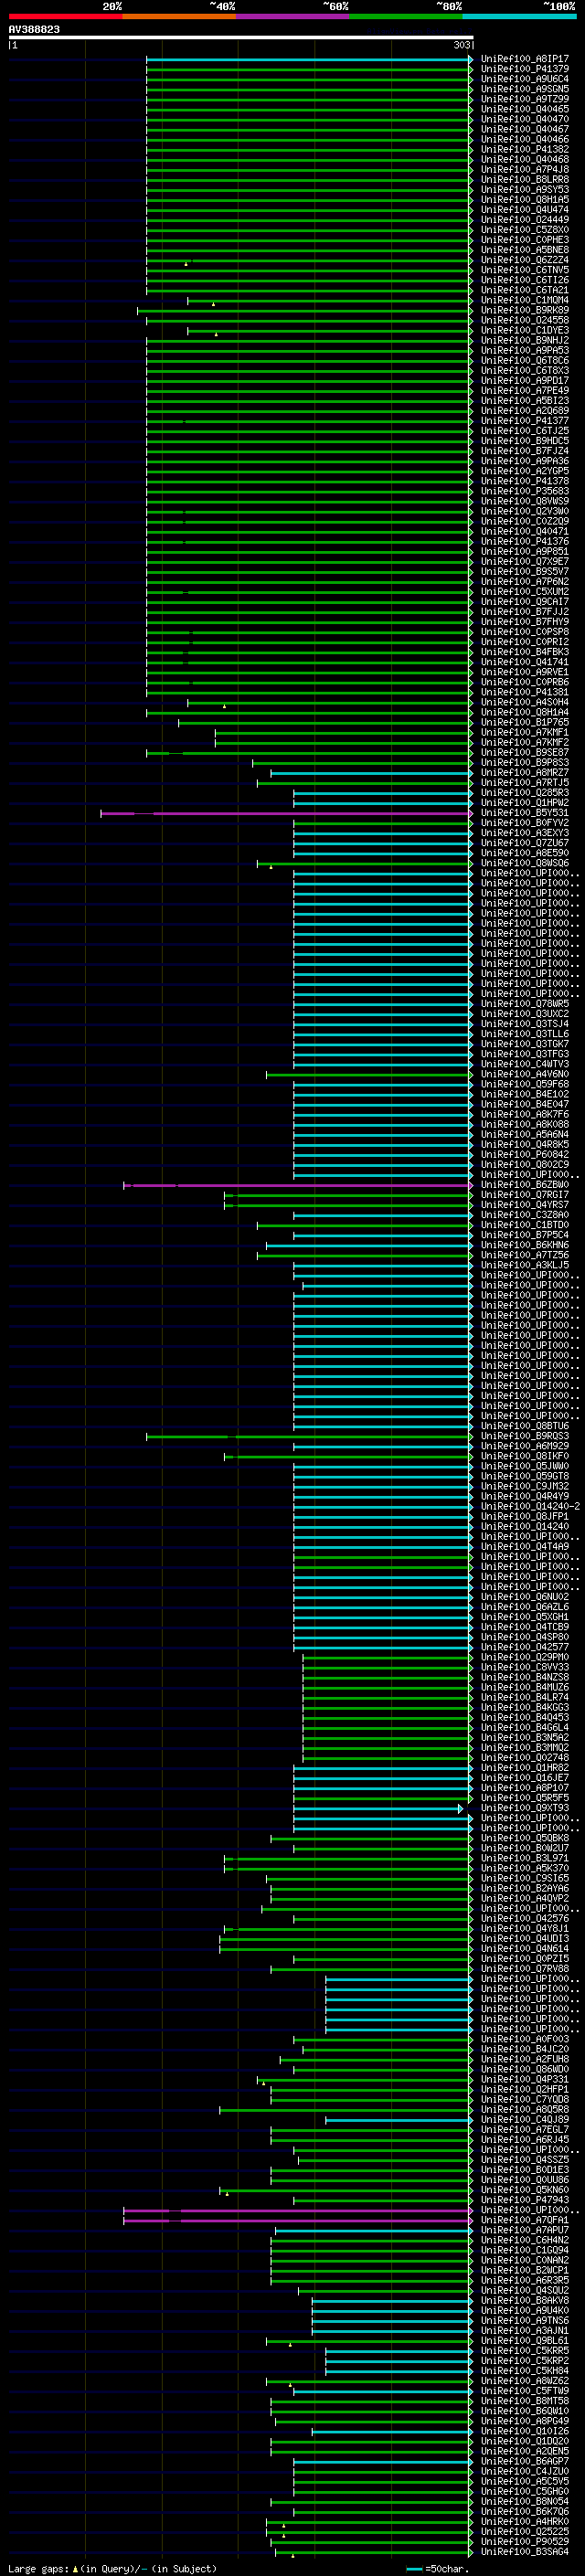Select the UniRef100_Q8H1A5 label
This screenshot has height=2576, width=585.
525,199
